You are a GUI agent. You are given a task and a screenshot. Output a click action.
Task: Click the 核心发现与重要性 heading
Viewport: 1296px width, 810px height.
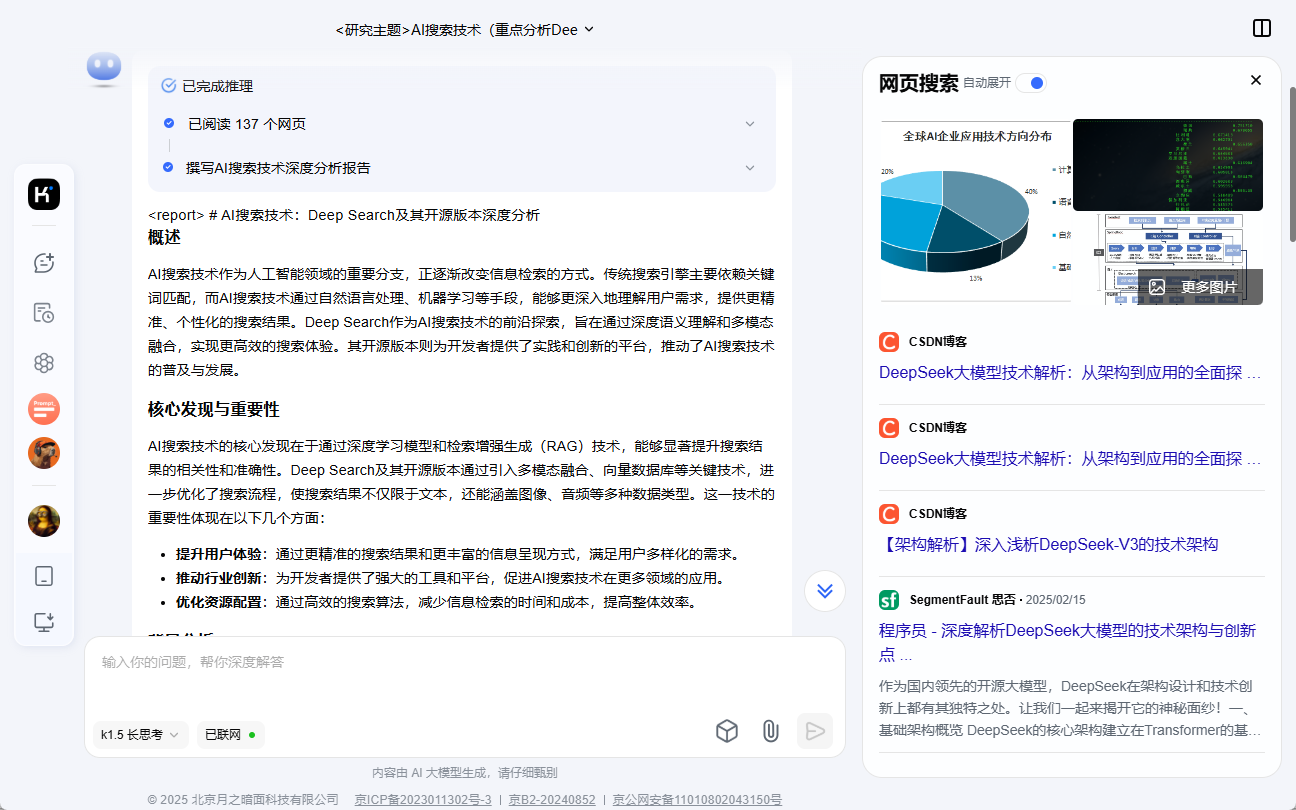214,409
